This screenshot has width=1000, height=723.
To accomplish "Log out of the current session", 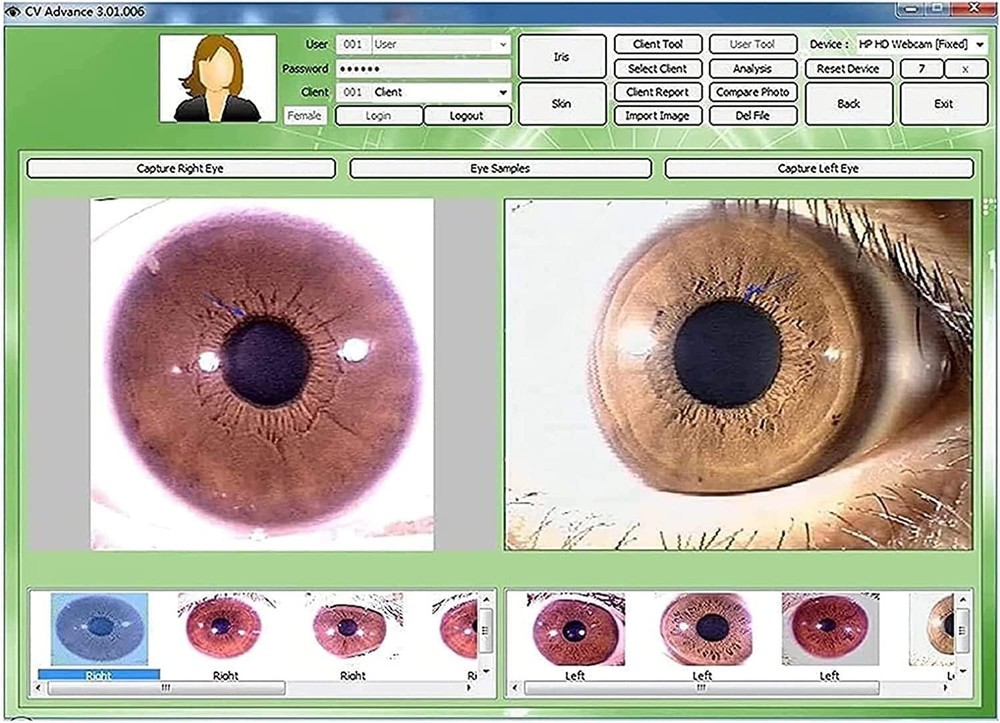I will [466, 115].
